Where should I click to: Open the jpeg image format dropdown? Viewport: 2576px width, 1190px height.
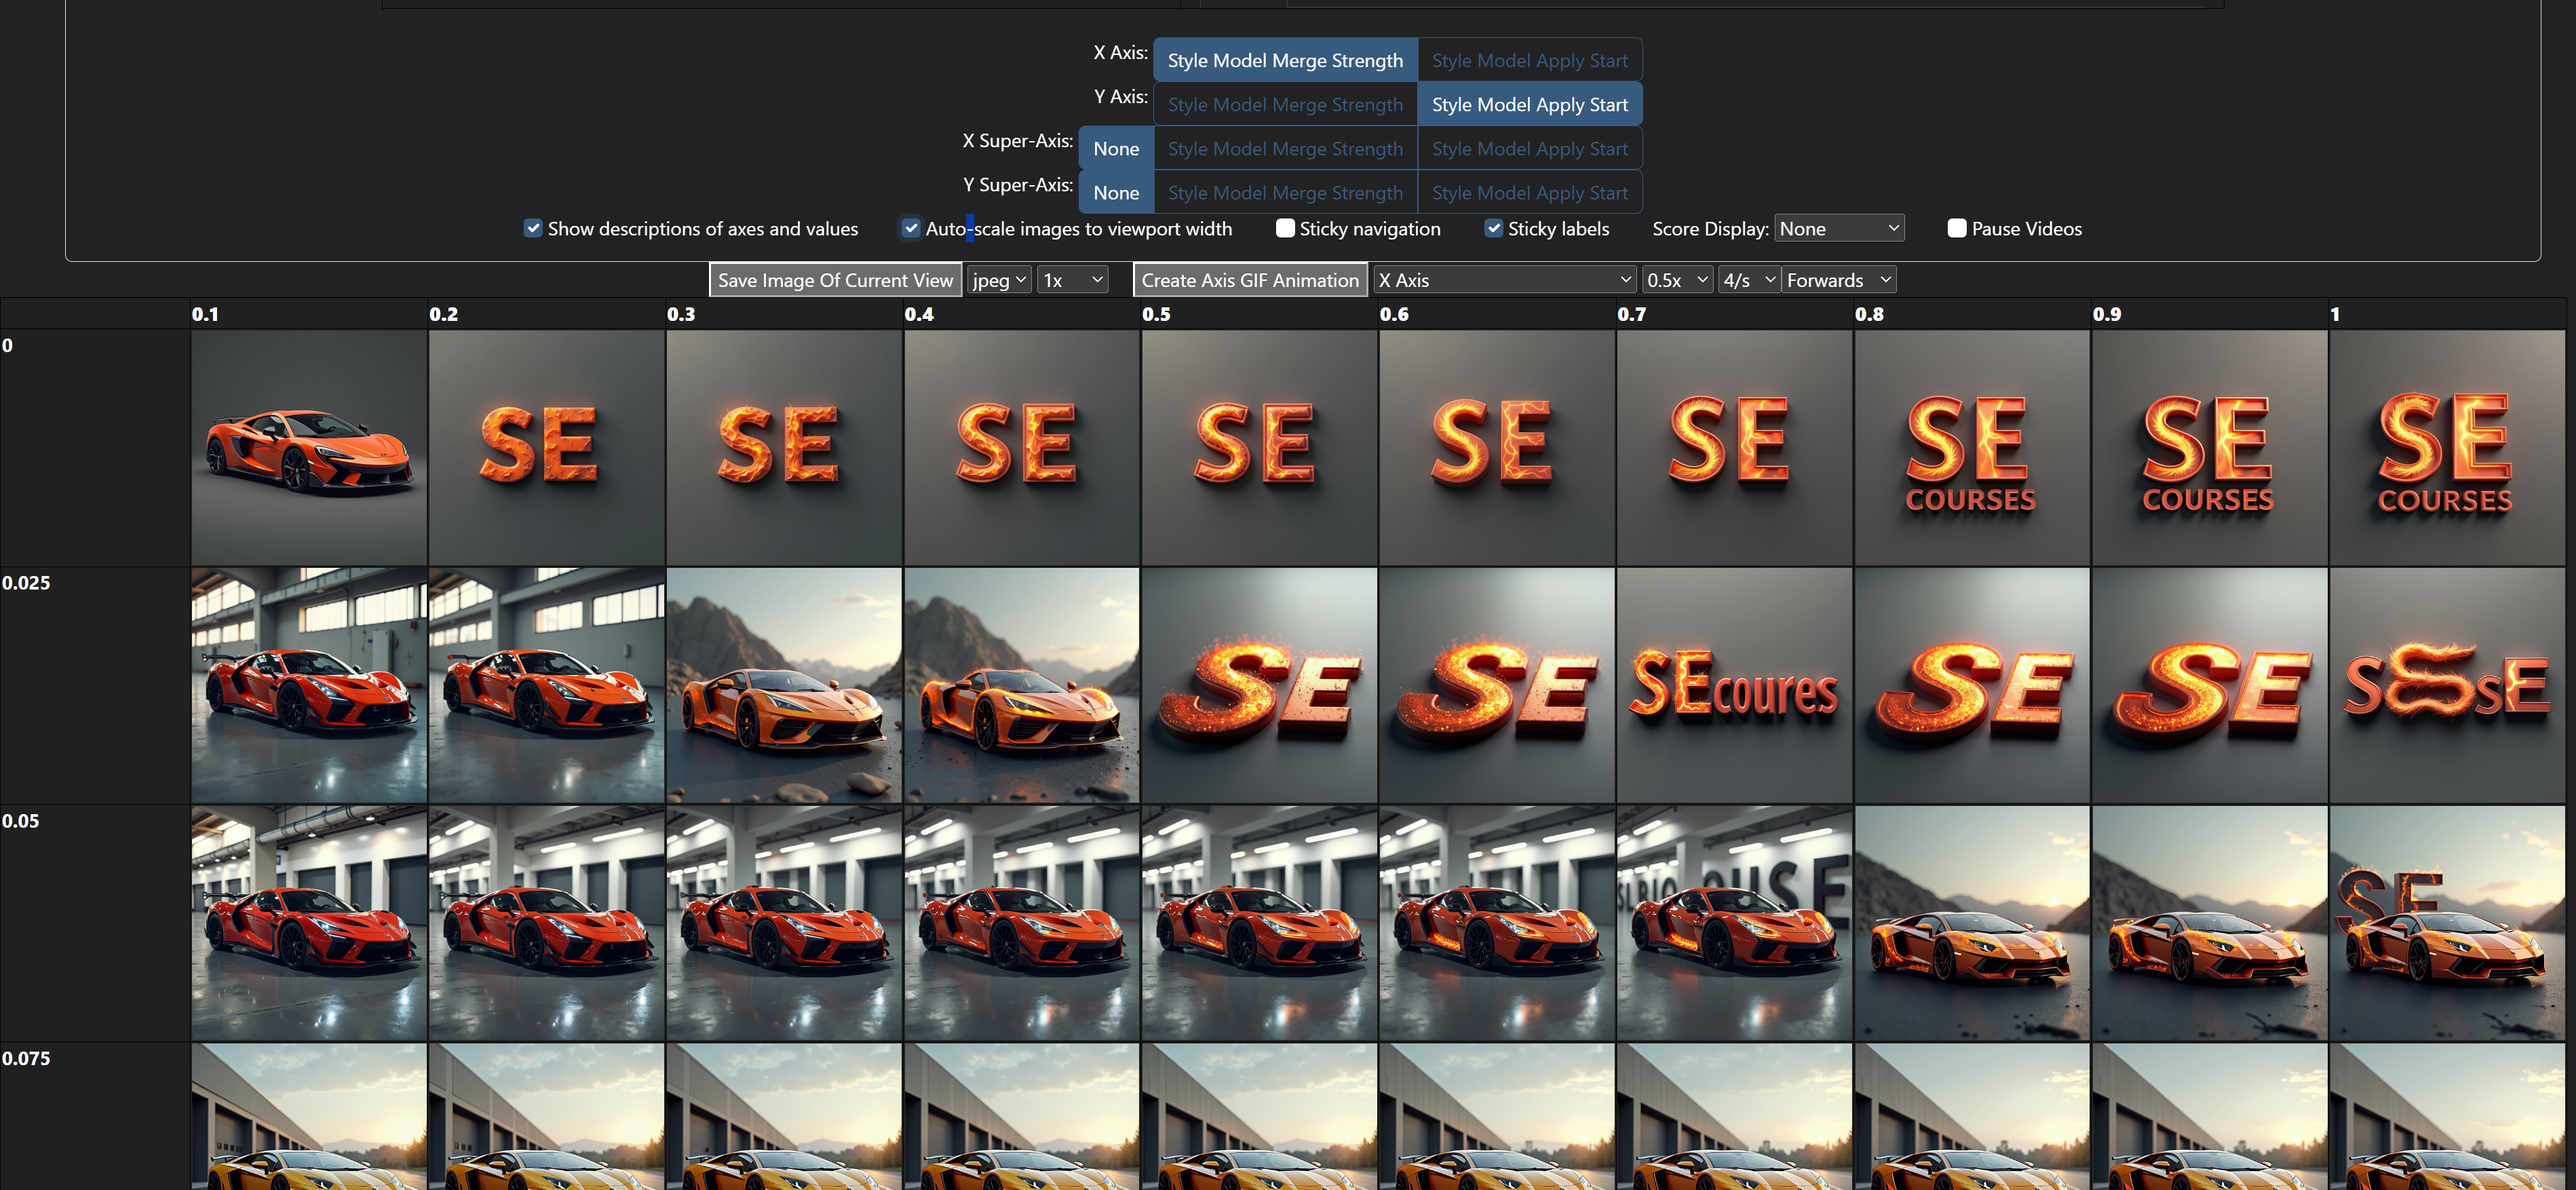(998, 281)
